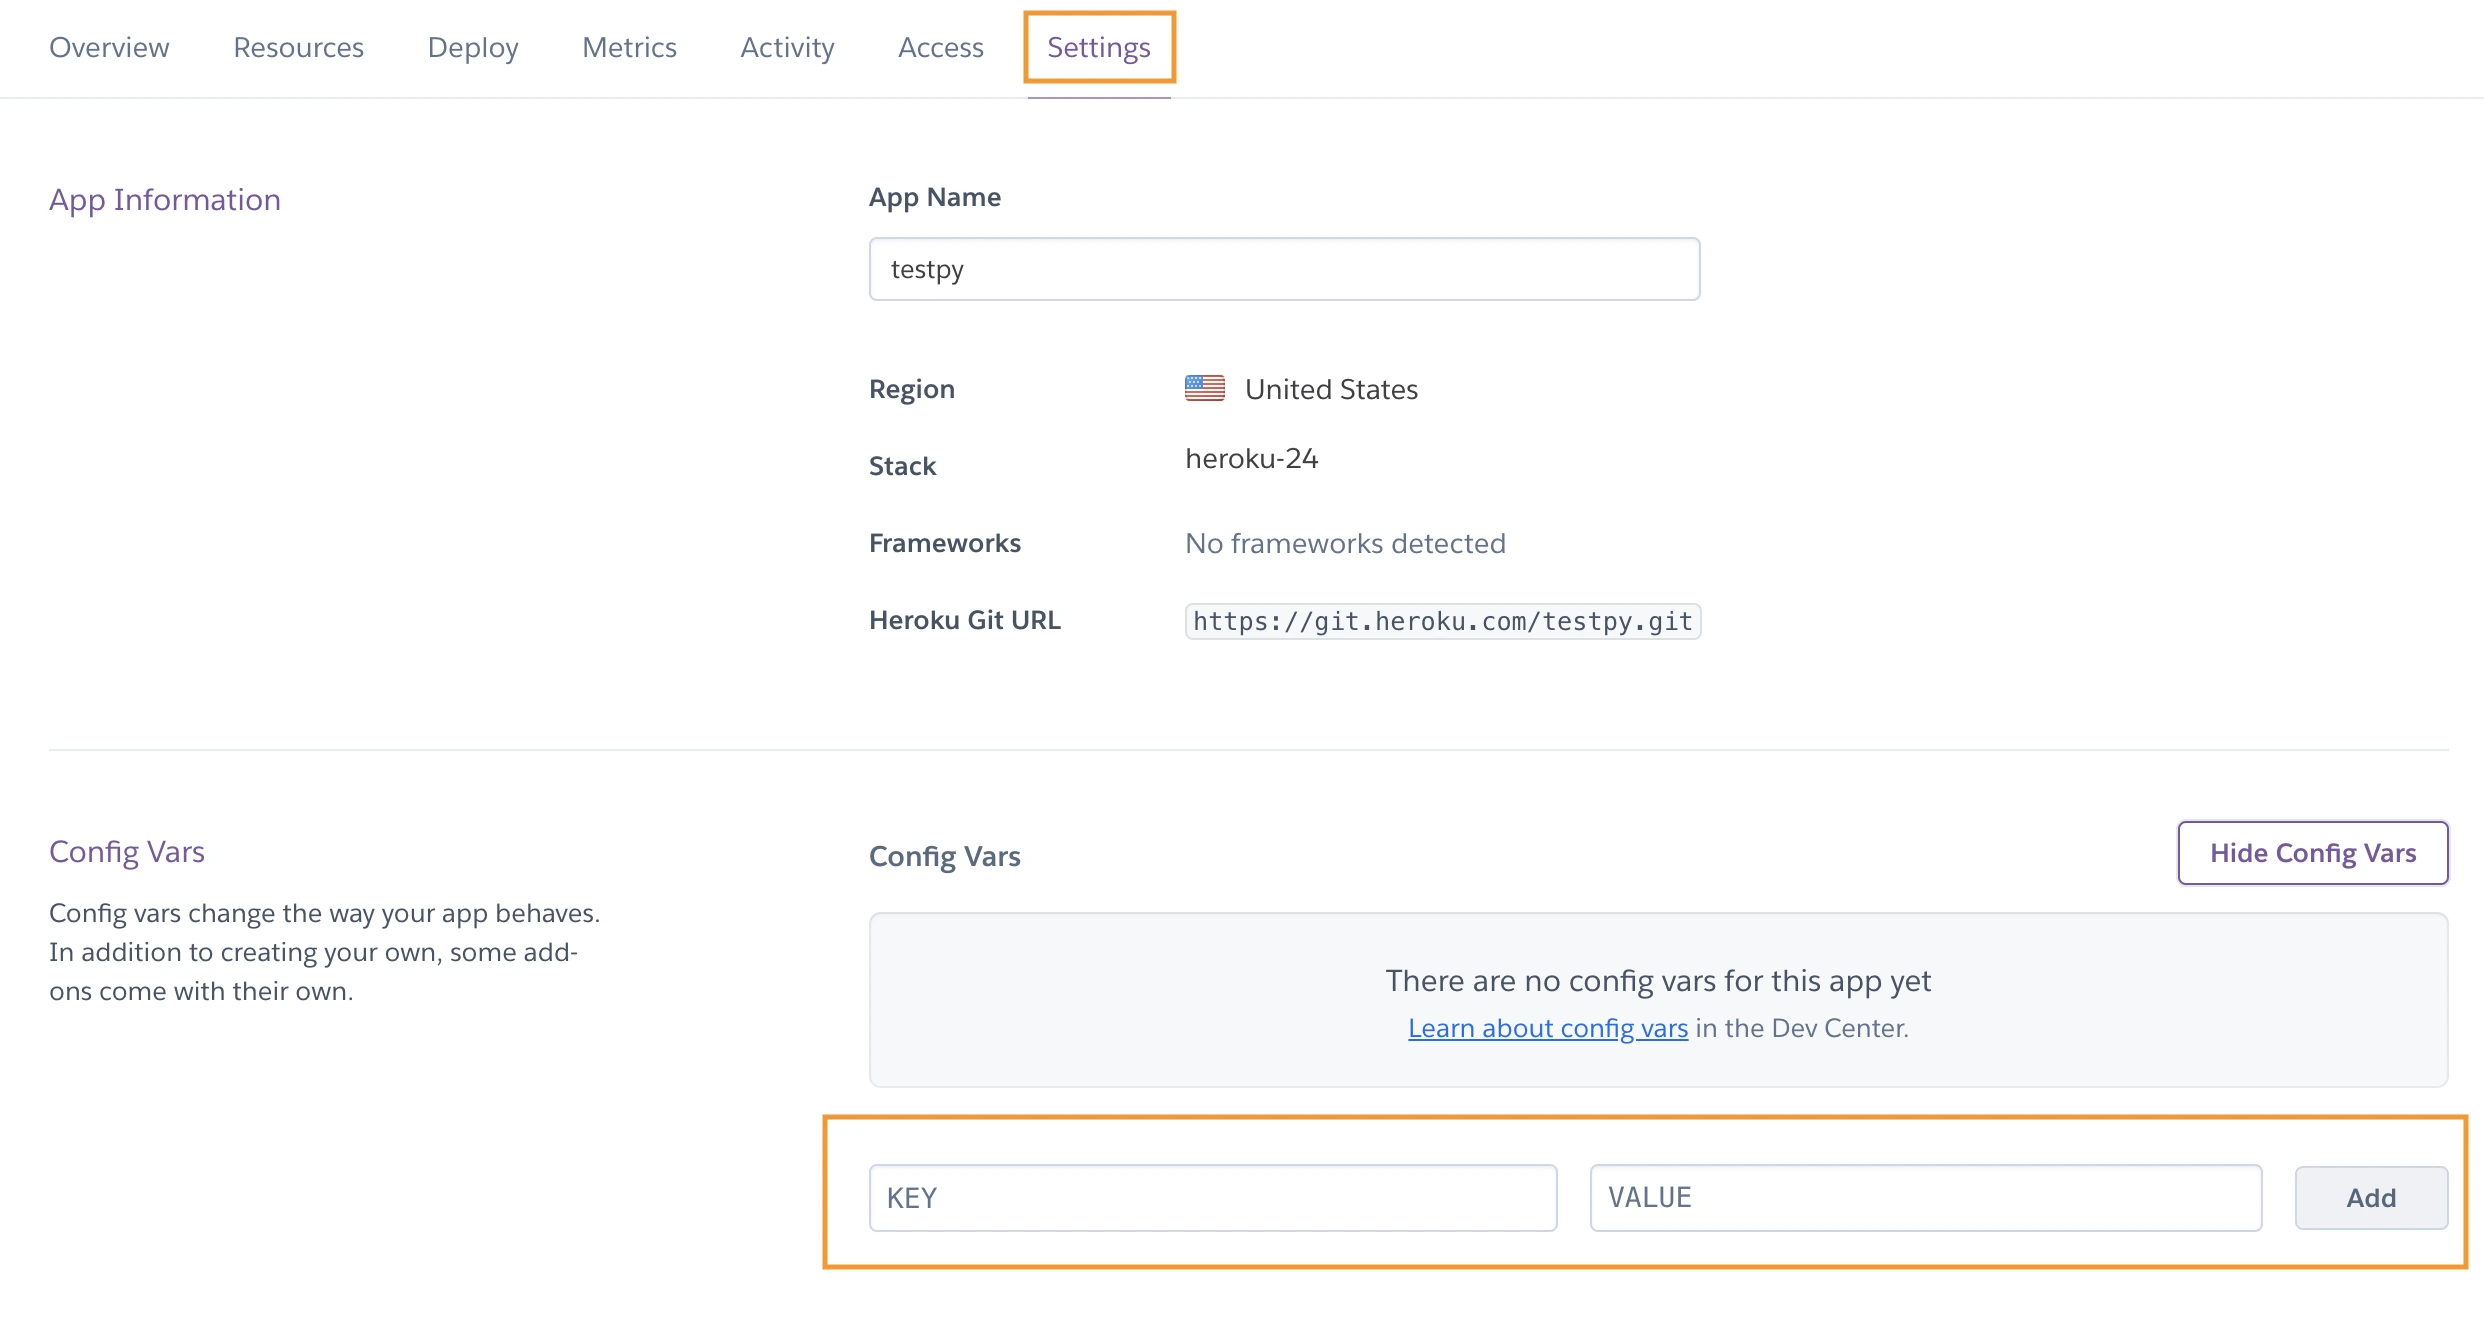The width and height of the screenshot is (2484, 1336).
Task: Switch to the Resources tab
Action: [298, 47]
